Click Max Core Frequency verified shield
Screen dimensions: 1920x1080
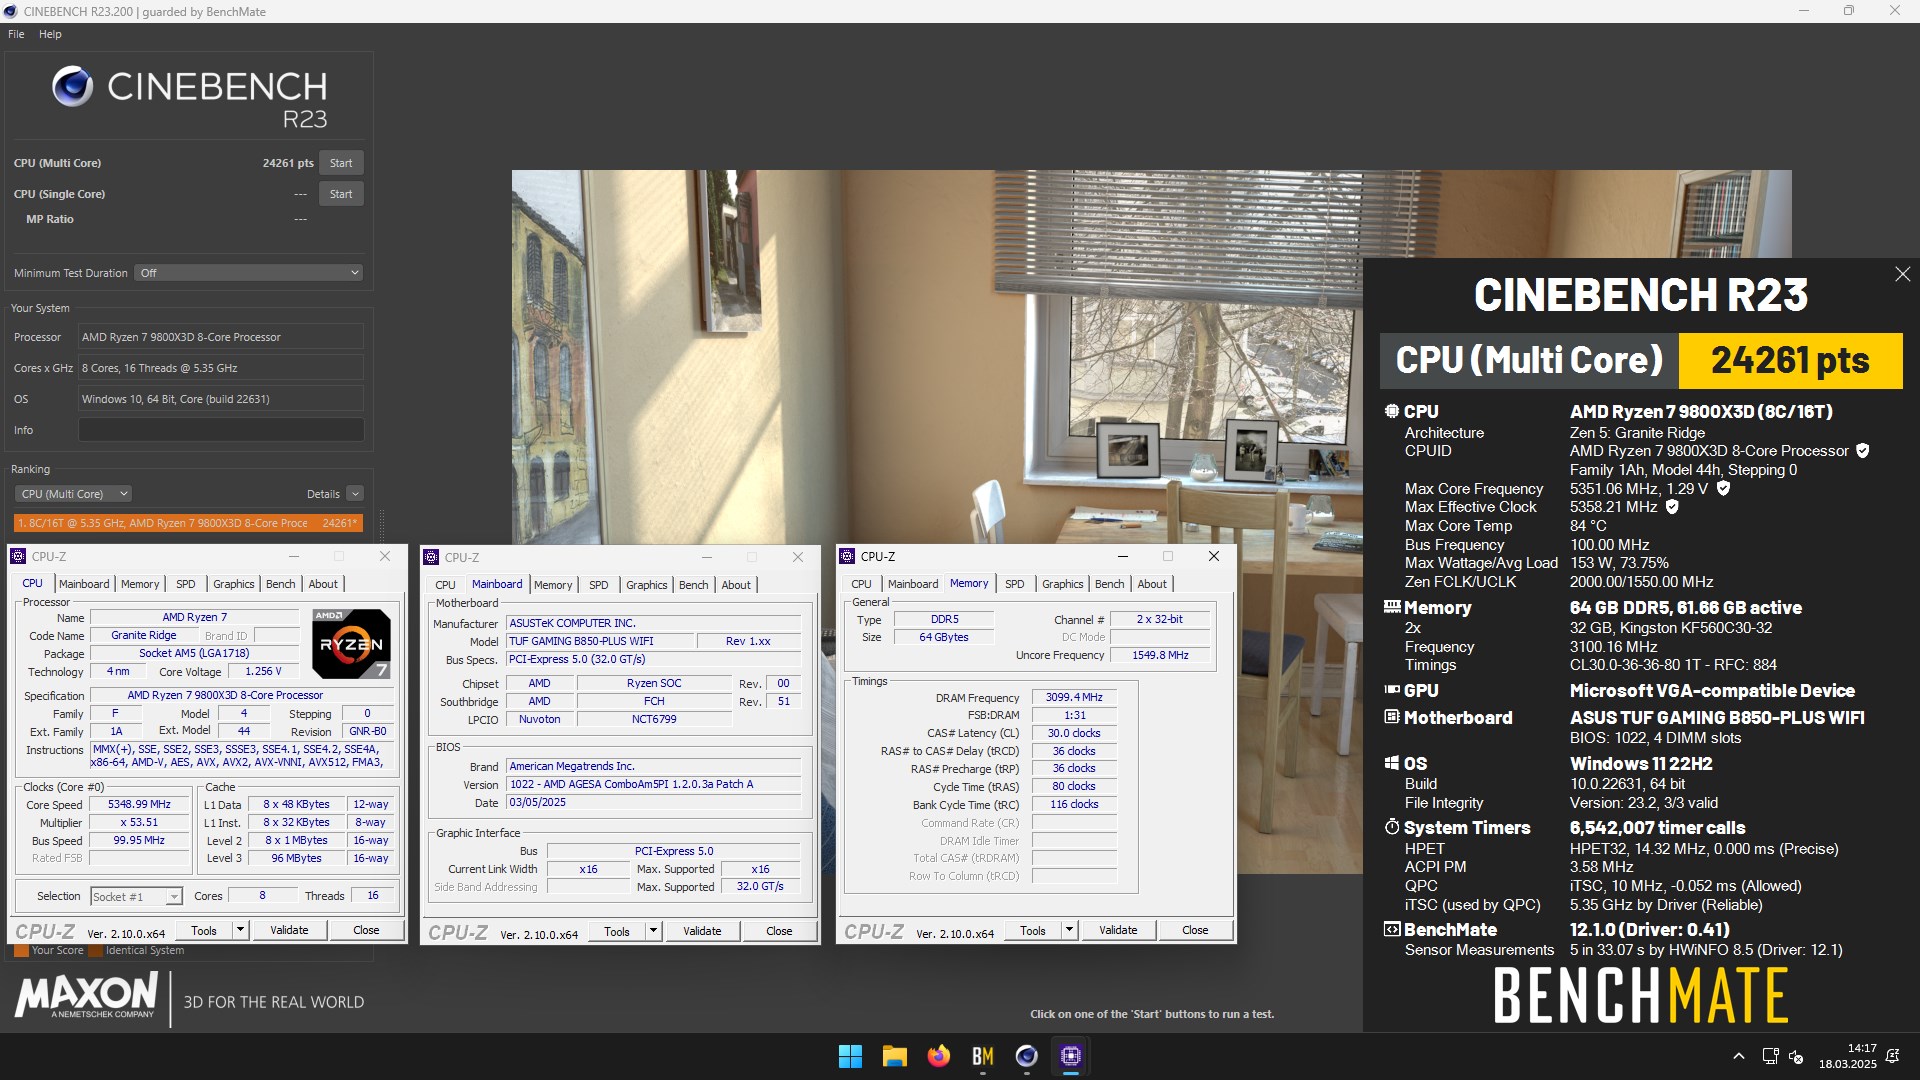[x=1723, y=488]
